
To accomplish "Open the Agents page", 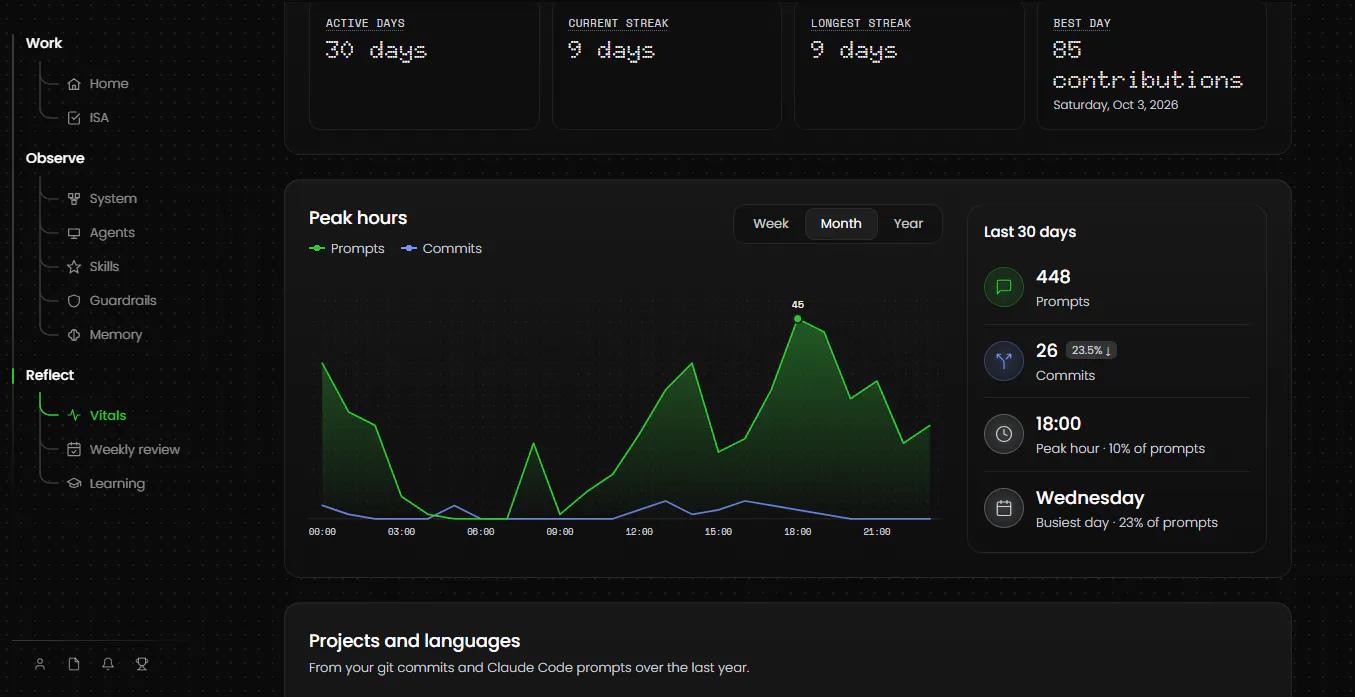I will [101, 233].
